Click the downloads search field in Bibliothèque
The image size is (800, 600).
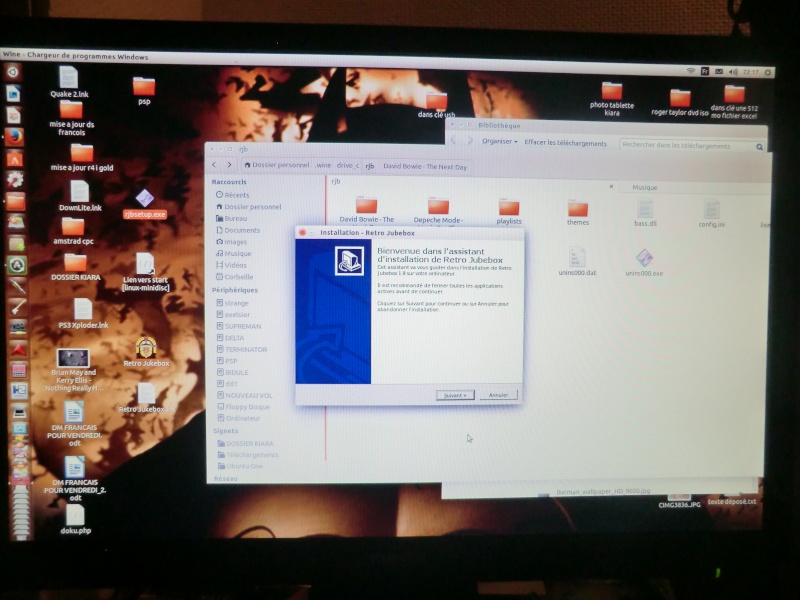pyautogui.click(x=692, y=146)
